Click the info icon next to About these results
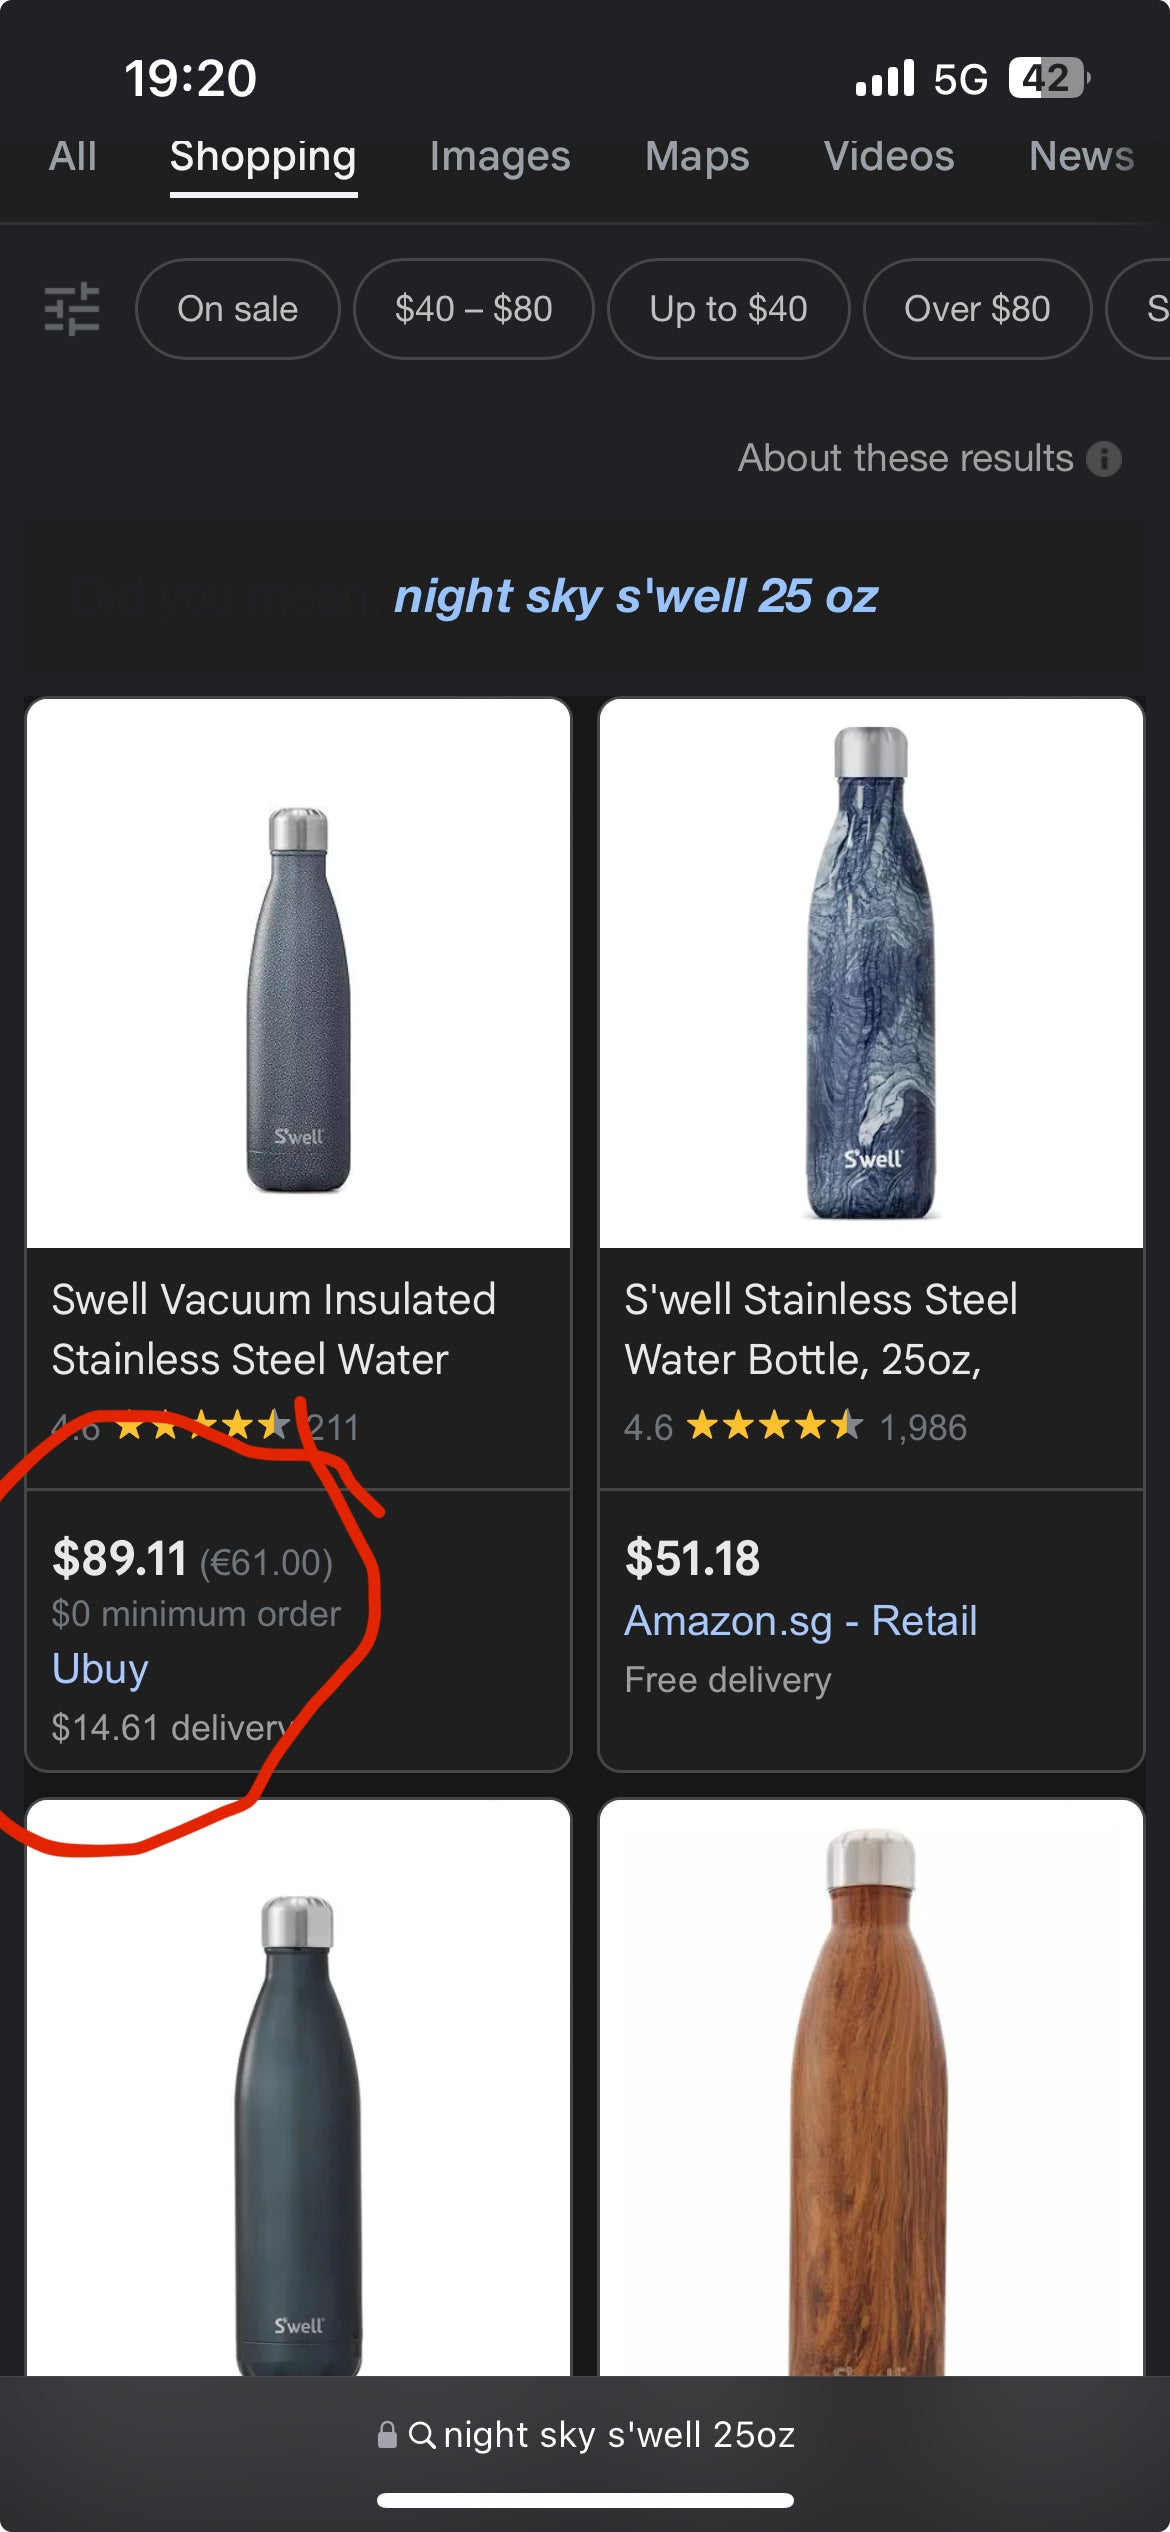This screenshot has width=1170, height=2532. pyautogui.click(x=1103, y=458)
